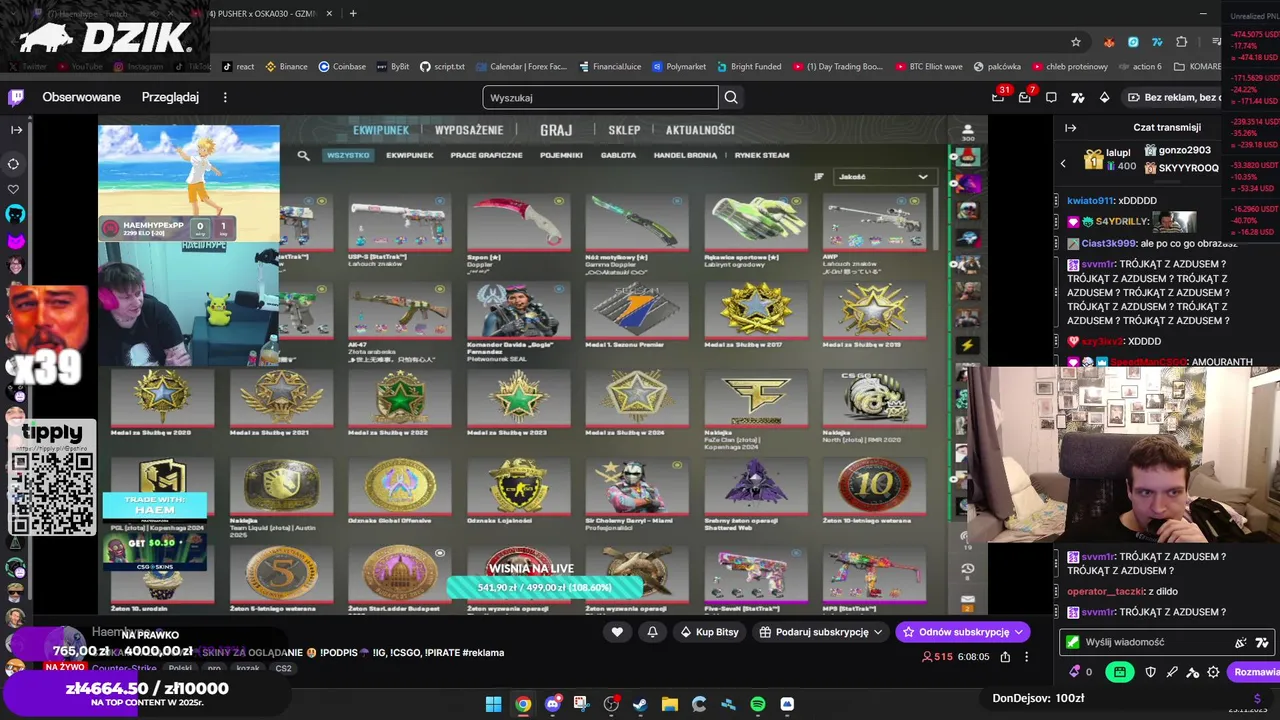
Task: Open the notifications inbox showing 31
Action: (998, 97)
